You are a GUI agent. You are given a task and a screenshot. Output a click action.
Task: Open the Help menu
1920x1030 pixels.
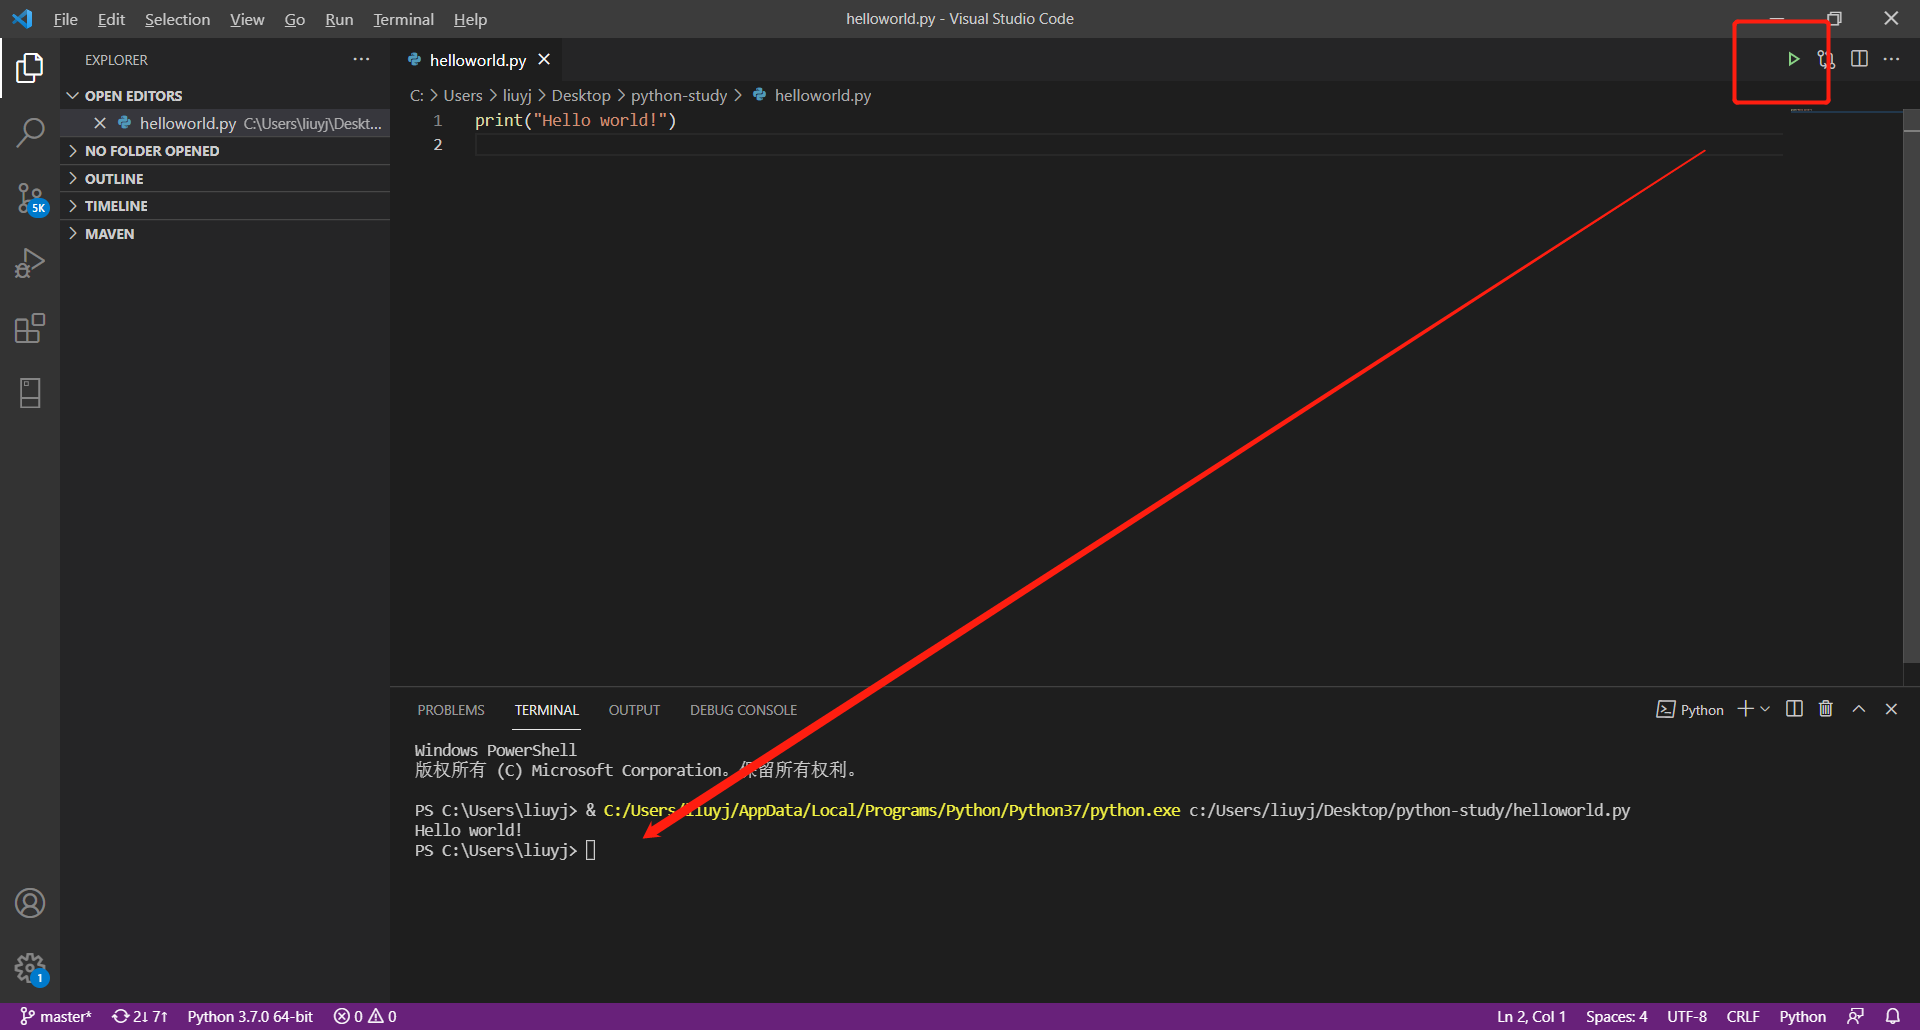point(470,19)
